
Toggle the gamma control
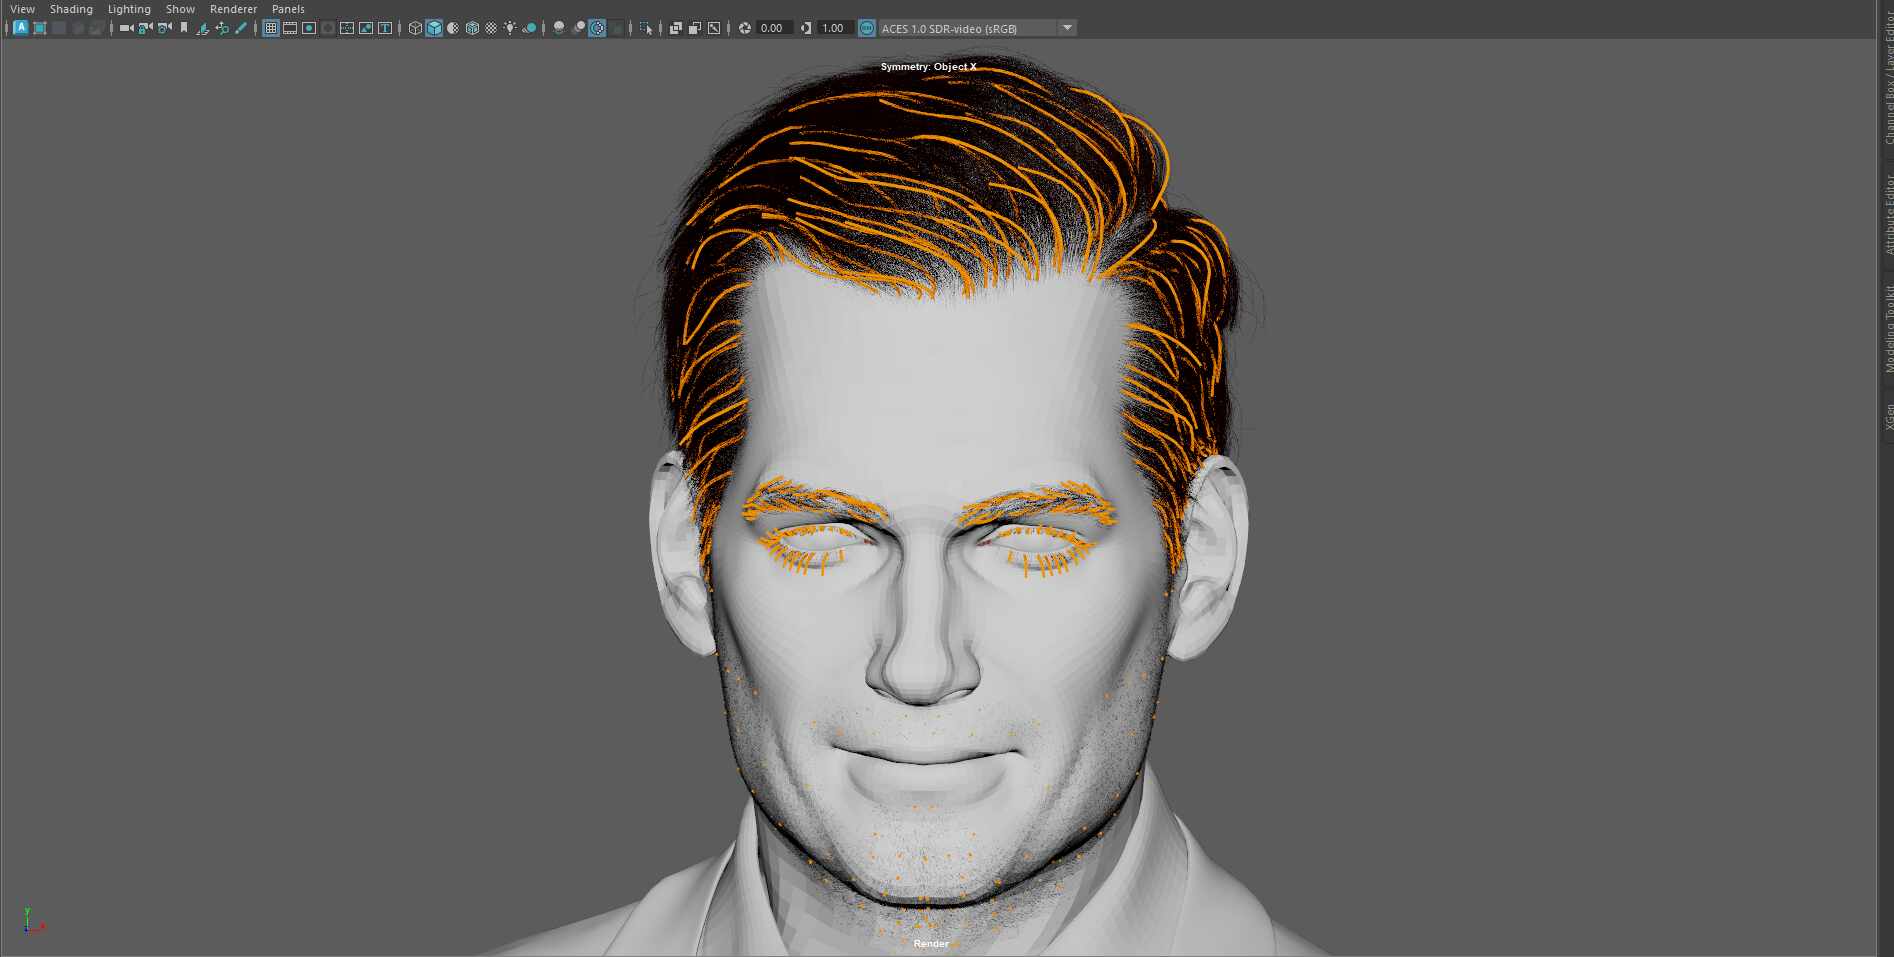coord(806,28)
